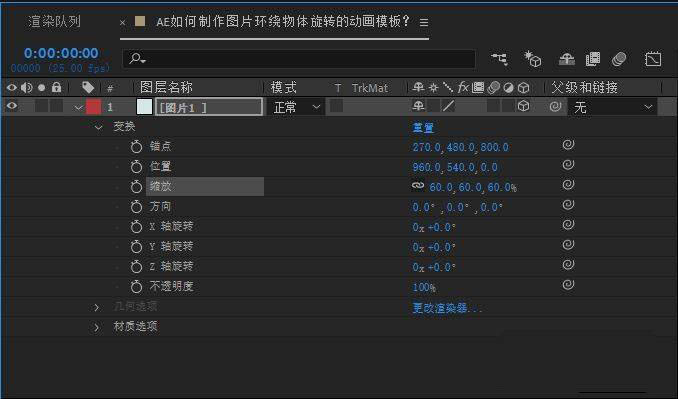678x399 pixels.
Task: Collapse the 图片1 layer twirl arrow
Action: point(78,107)
